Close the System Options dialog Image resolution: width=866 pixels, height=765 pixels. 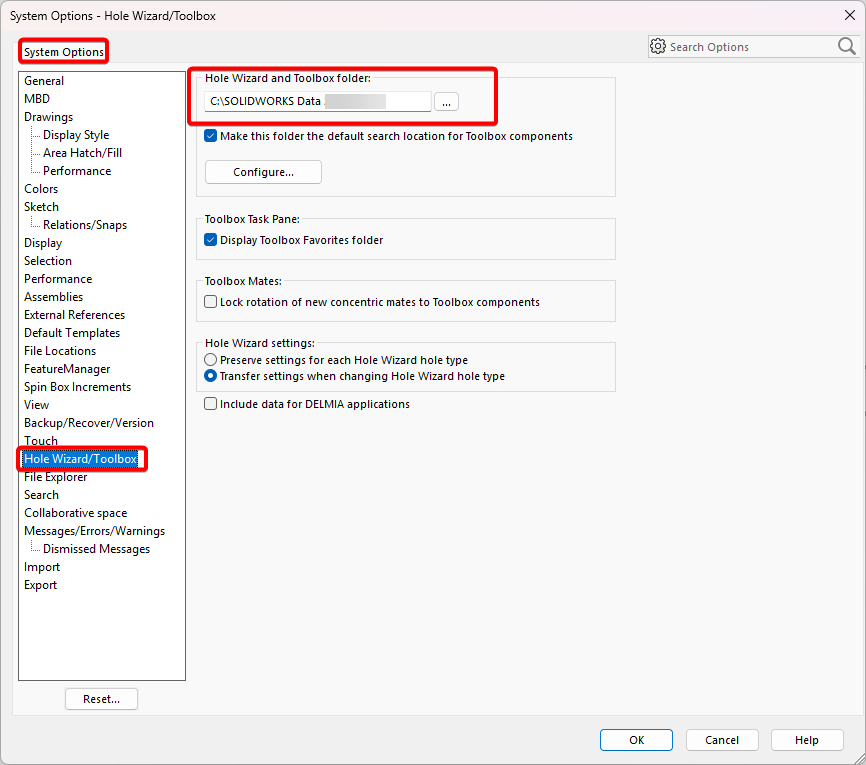point(850,15)
